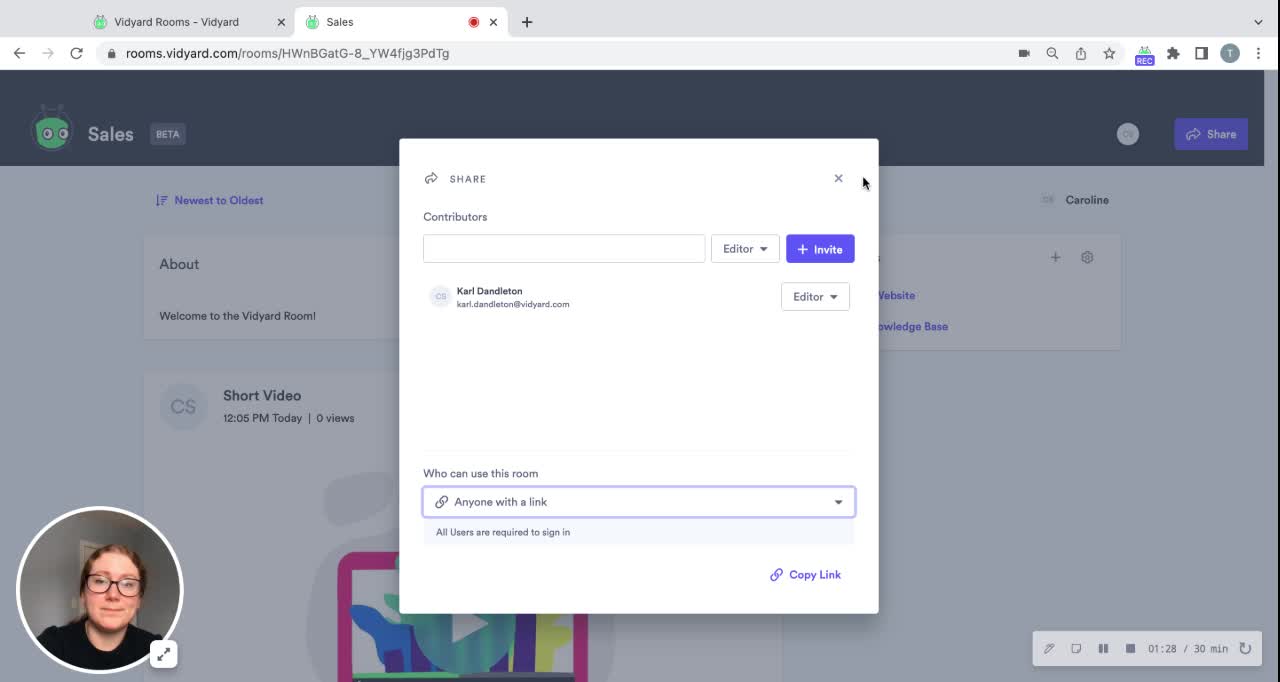This screenshot has height=682, width=1280.
Task: Close the Sales browser tab
Action: point(493,22)
